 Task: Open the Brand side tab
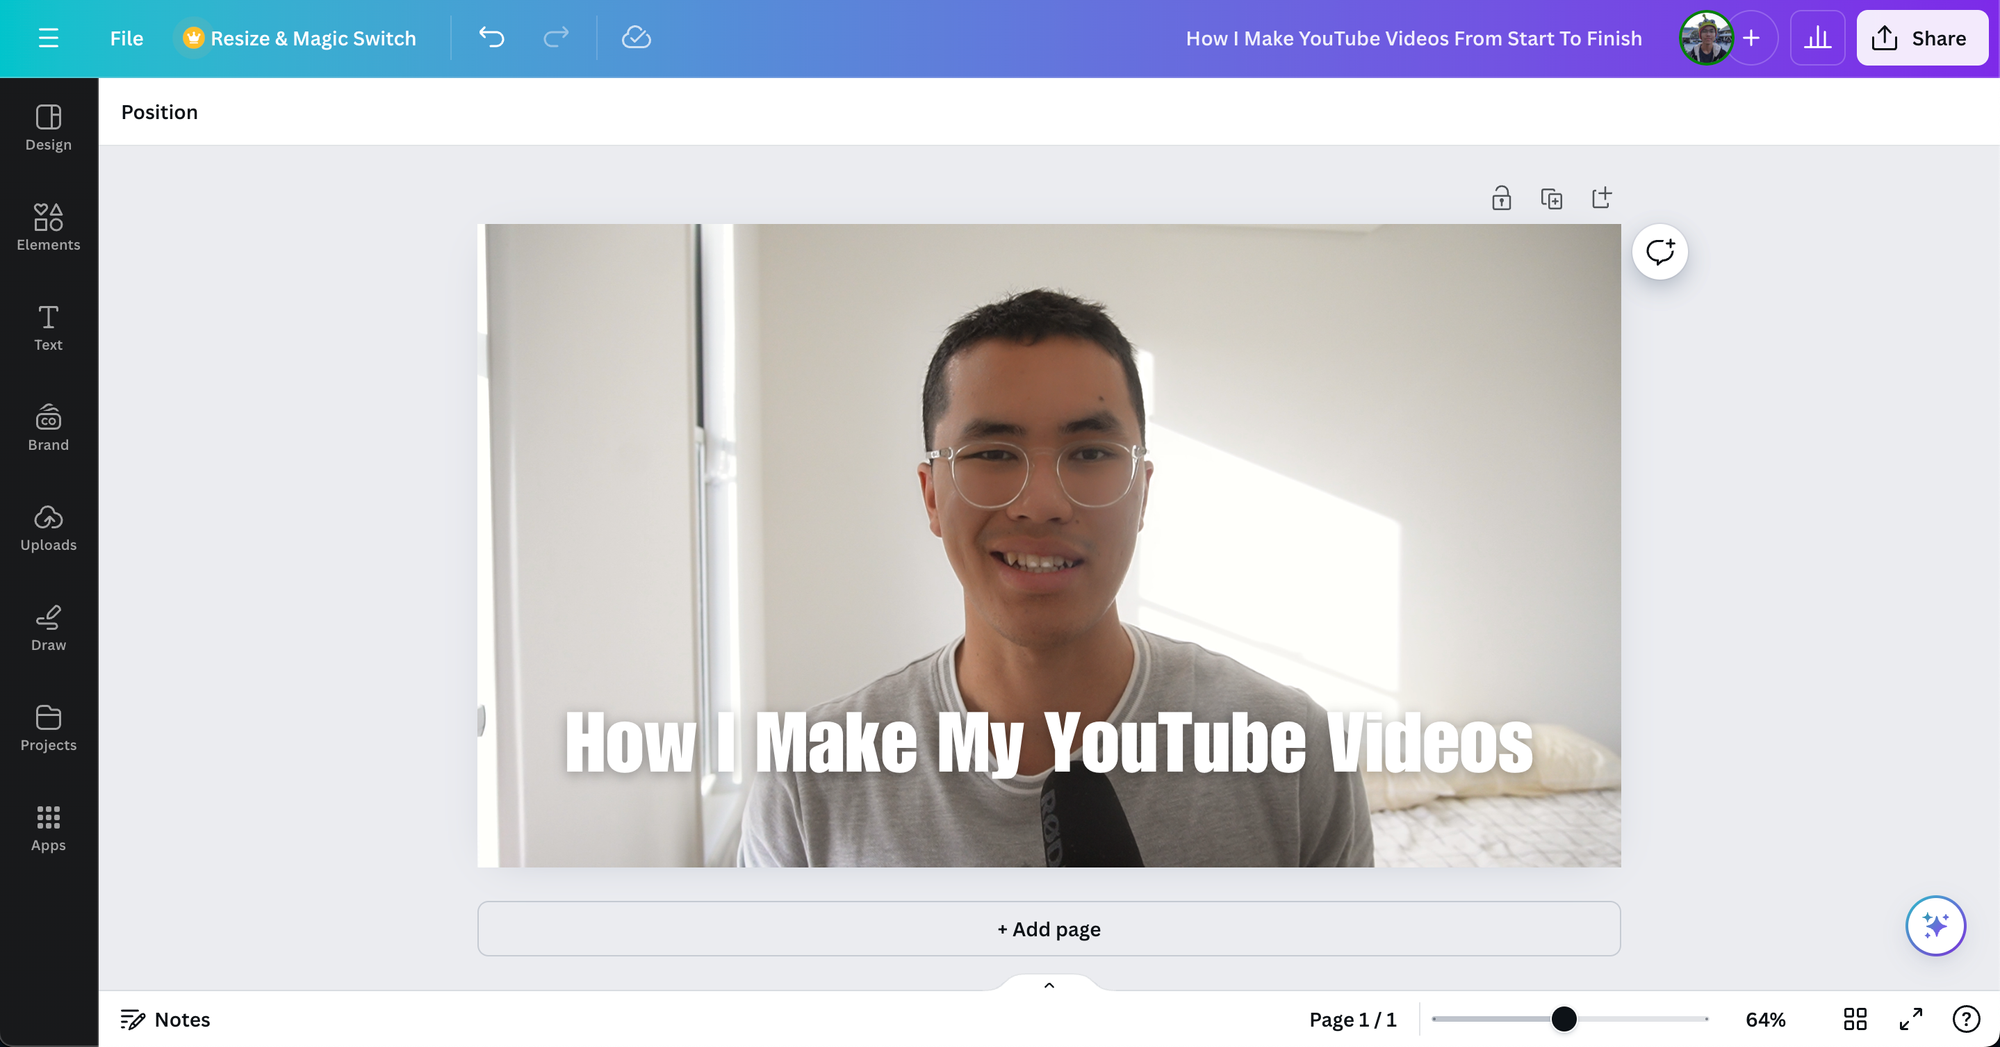pyautogui.click(x=49, y=428)
